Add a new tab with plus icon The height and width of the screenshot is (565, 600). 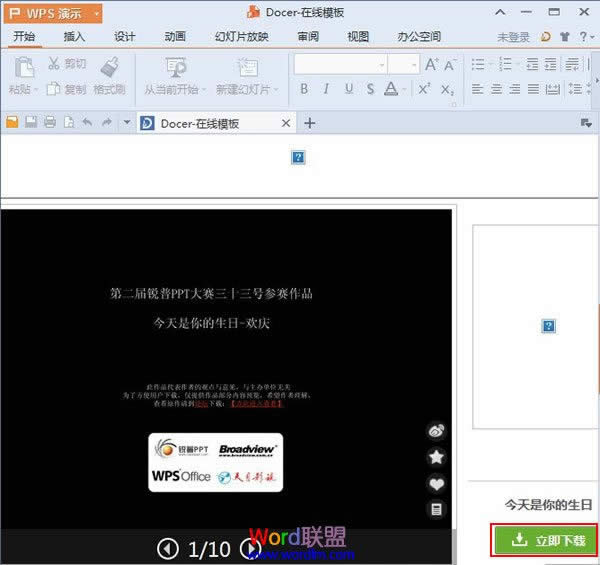tap(310, 123)
